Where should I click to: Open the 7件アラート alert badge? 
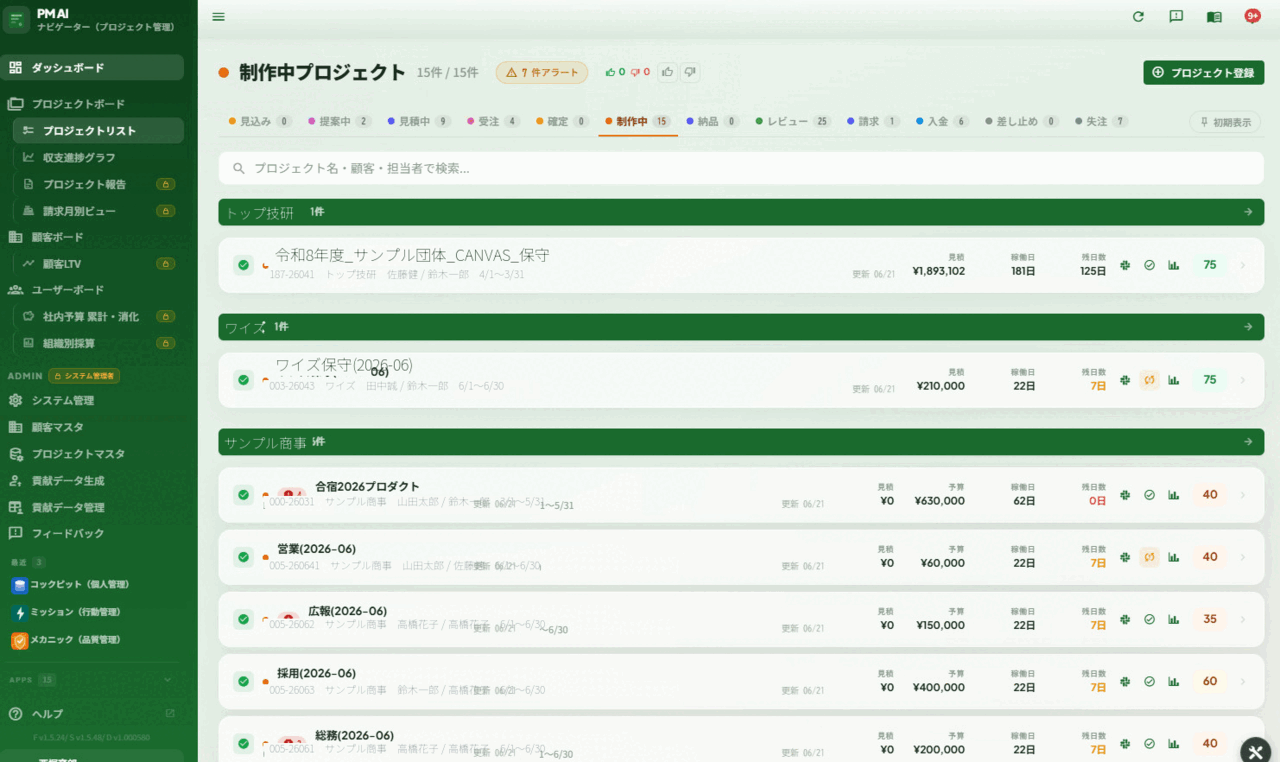click(542, 72)
